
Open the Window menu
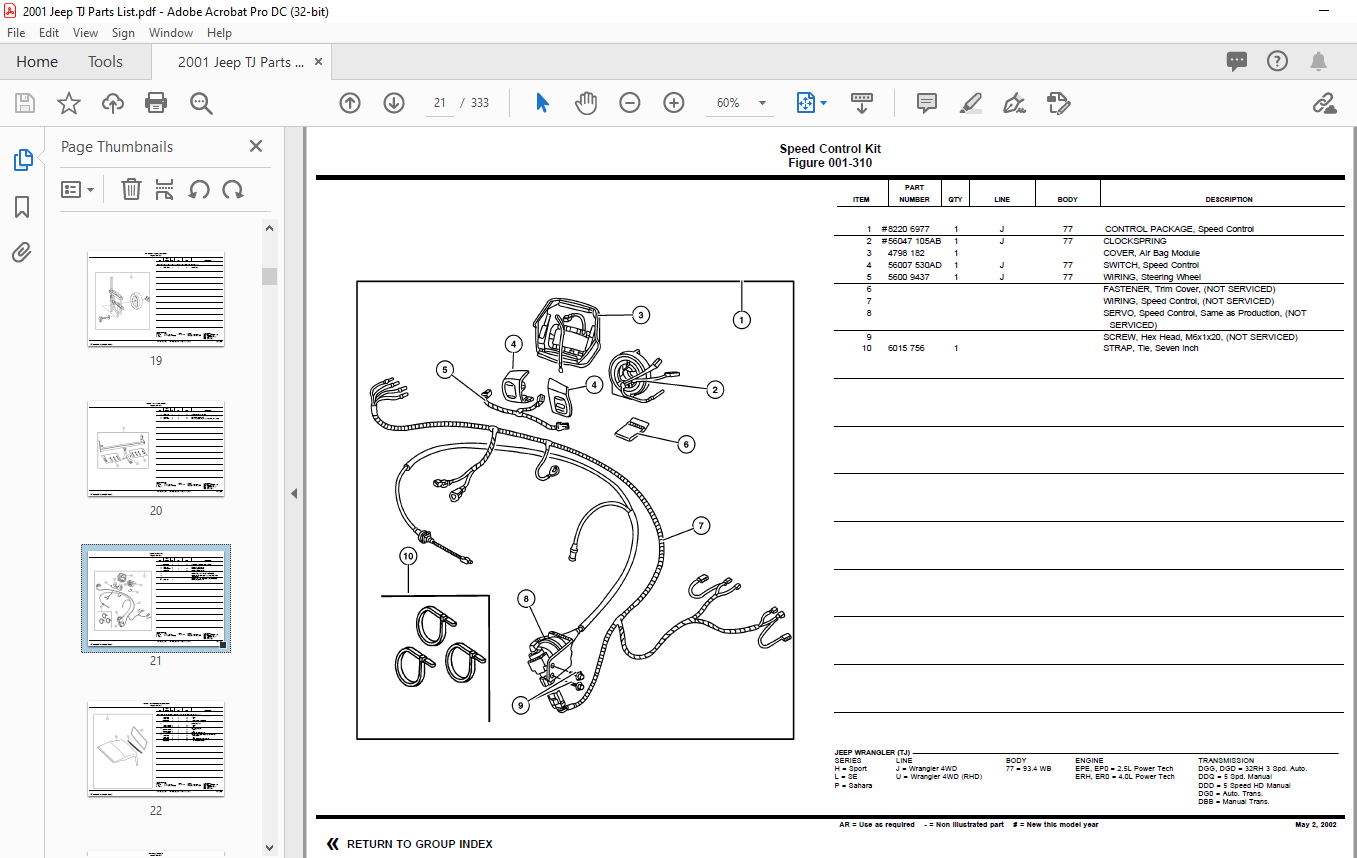point(171,33)
